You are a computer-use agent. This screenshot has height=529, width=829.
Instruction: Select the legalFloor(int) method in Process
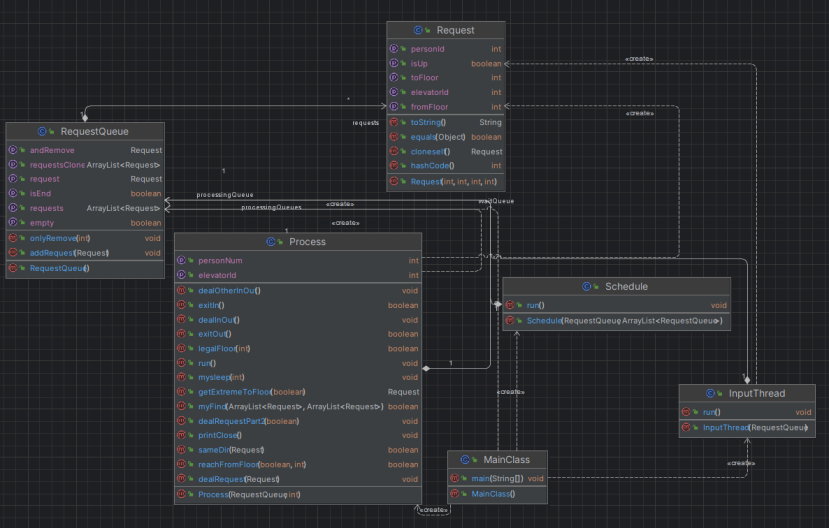coord(223,348)
